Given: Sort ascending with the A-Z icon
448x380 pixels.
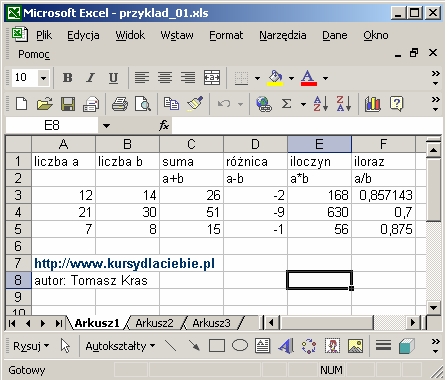Looking at the screenshot, I should (x=321, y=104).
